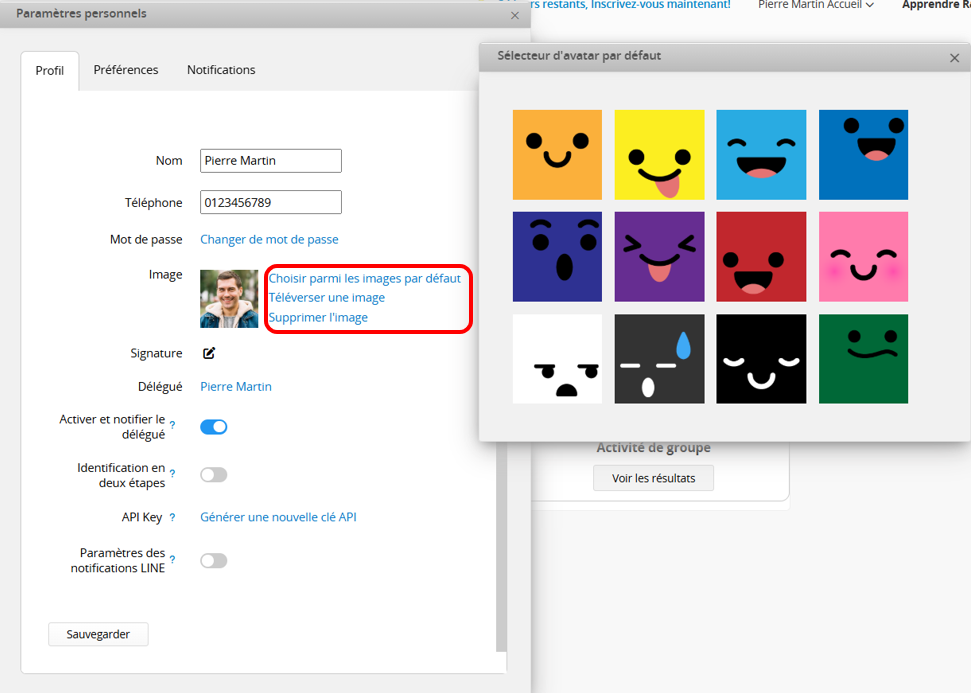Open the Pierre Martin Accueil dropdown
This screenshot has width=971, height=693.
[816, 5]
